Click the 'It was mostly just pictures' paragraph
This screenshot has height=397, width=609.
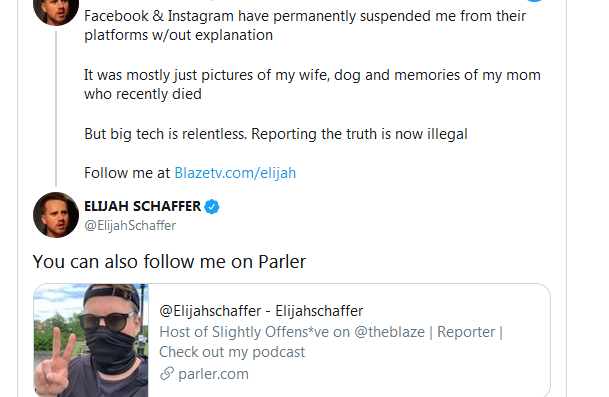[x=312, y=84]
